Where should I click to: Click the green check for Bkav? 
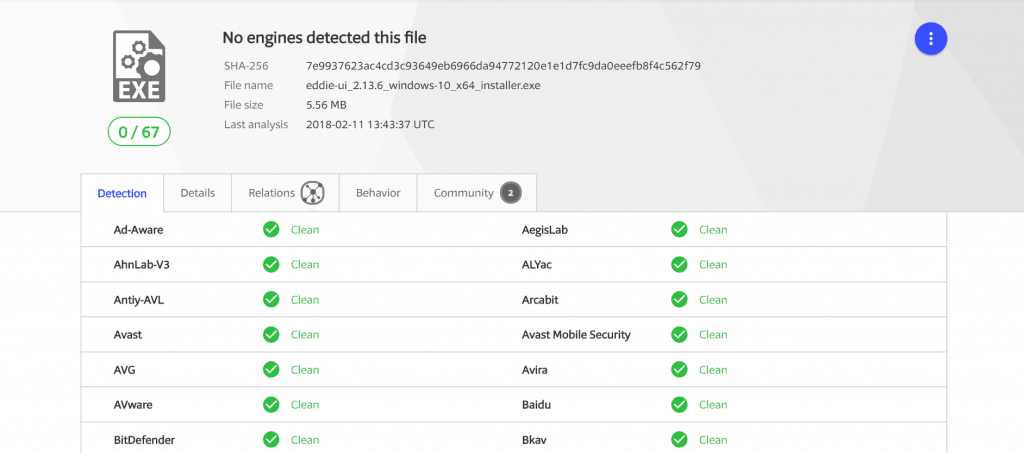tap(679, 439)
